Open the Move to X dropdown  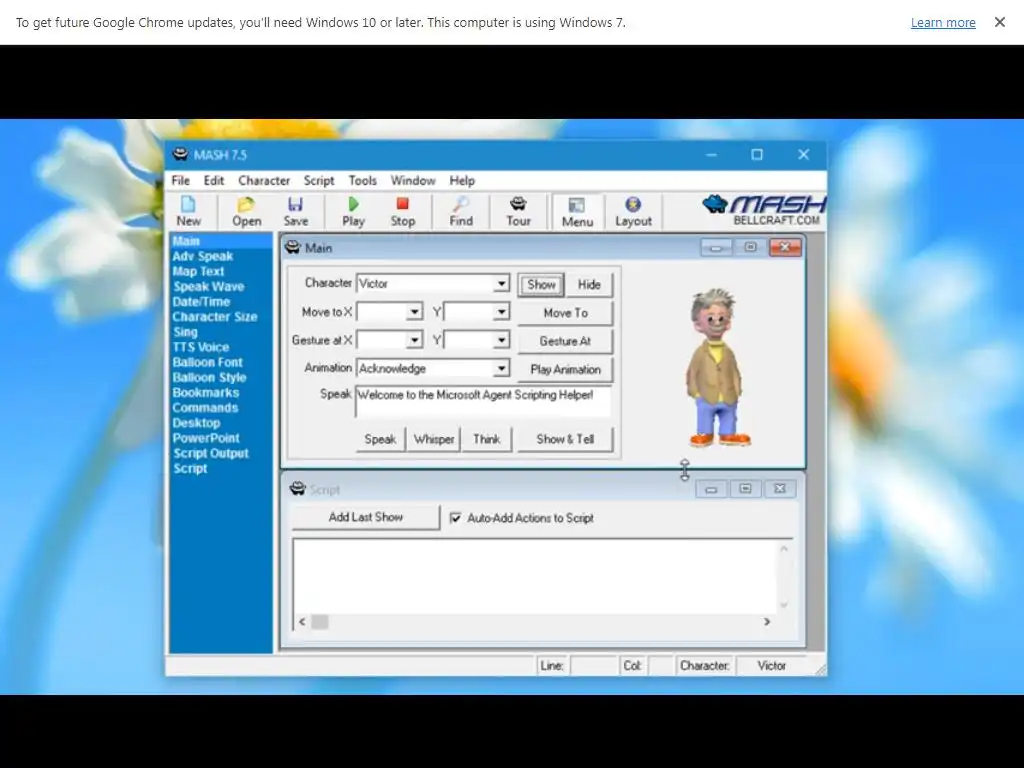(414, 312)
